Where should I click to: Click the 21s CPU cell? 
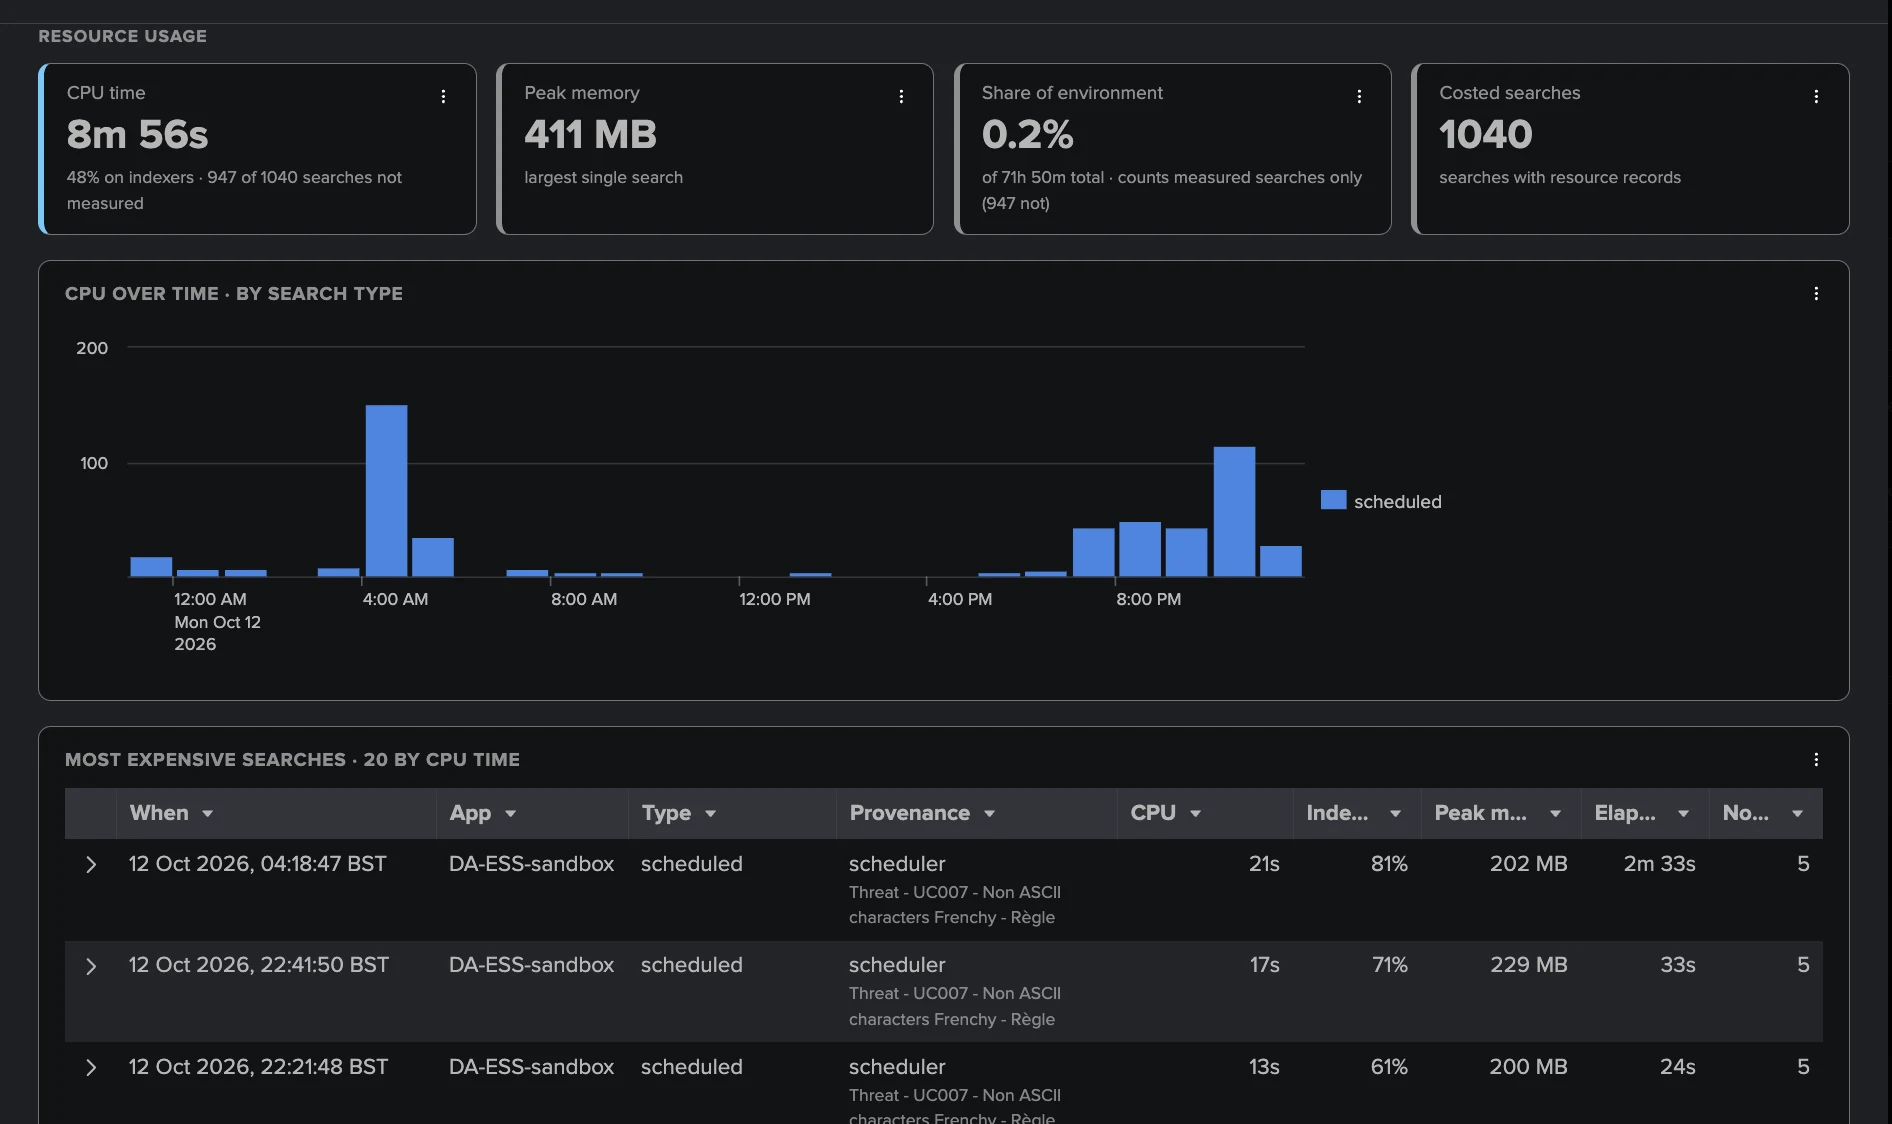[x=1264, y=864]
